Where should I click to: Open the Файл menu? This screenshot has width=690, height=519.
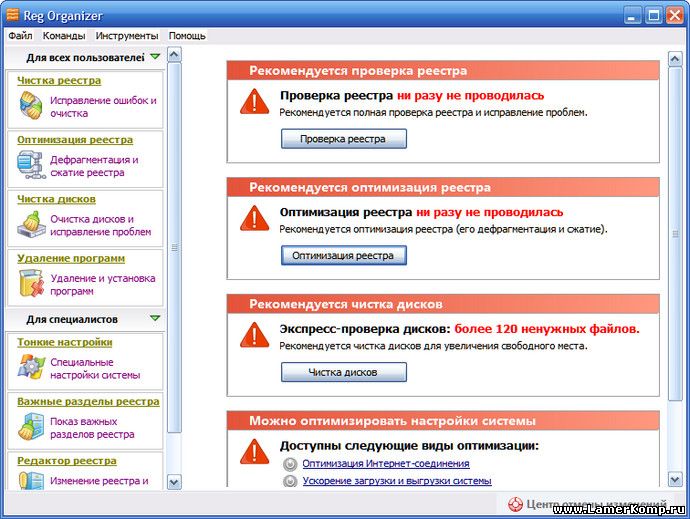(20, 35)
